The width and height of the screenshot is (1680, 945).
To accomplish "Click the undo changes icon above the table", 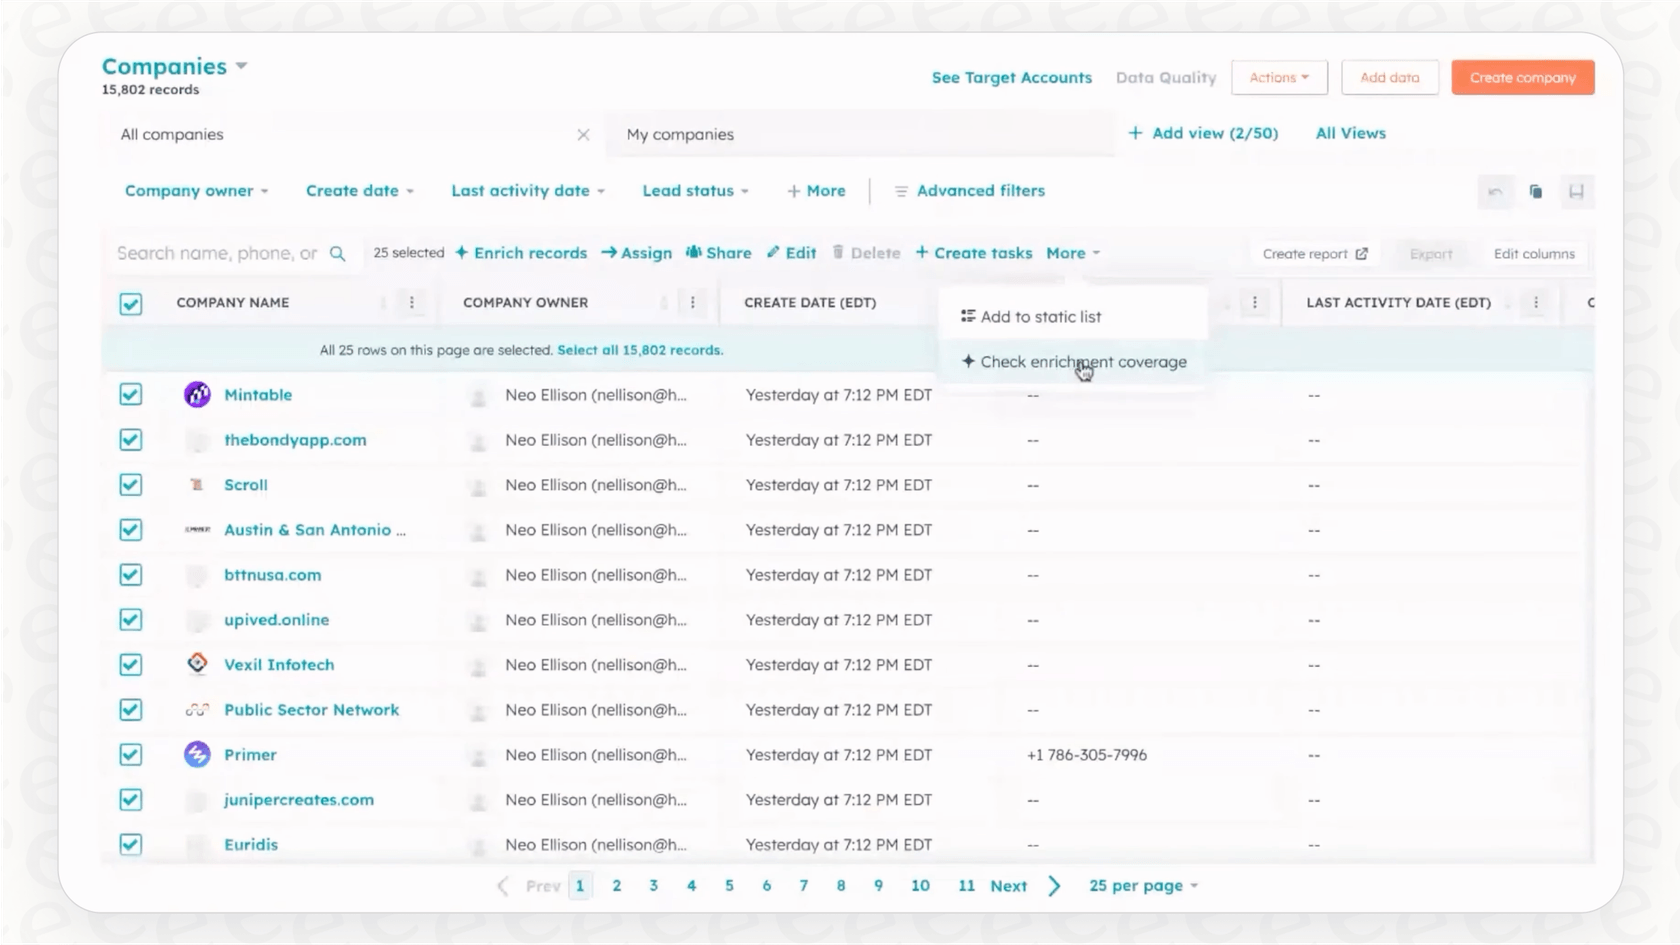I will (1495, 191).
